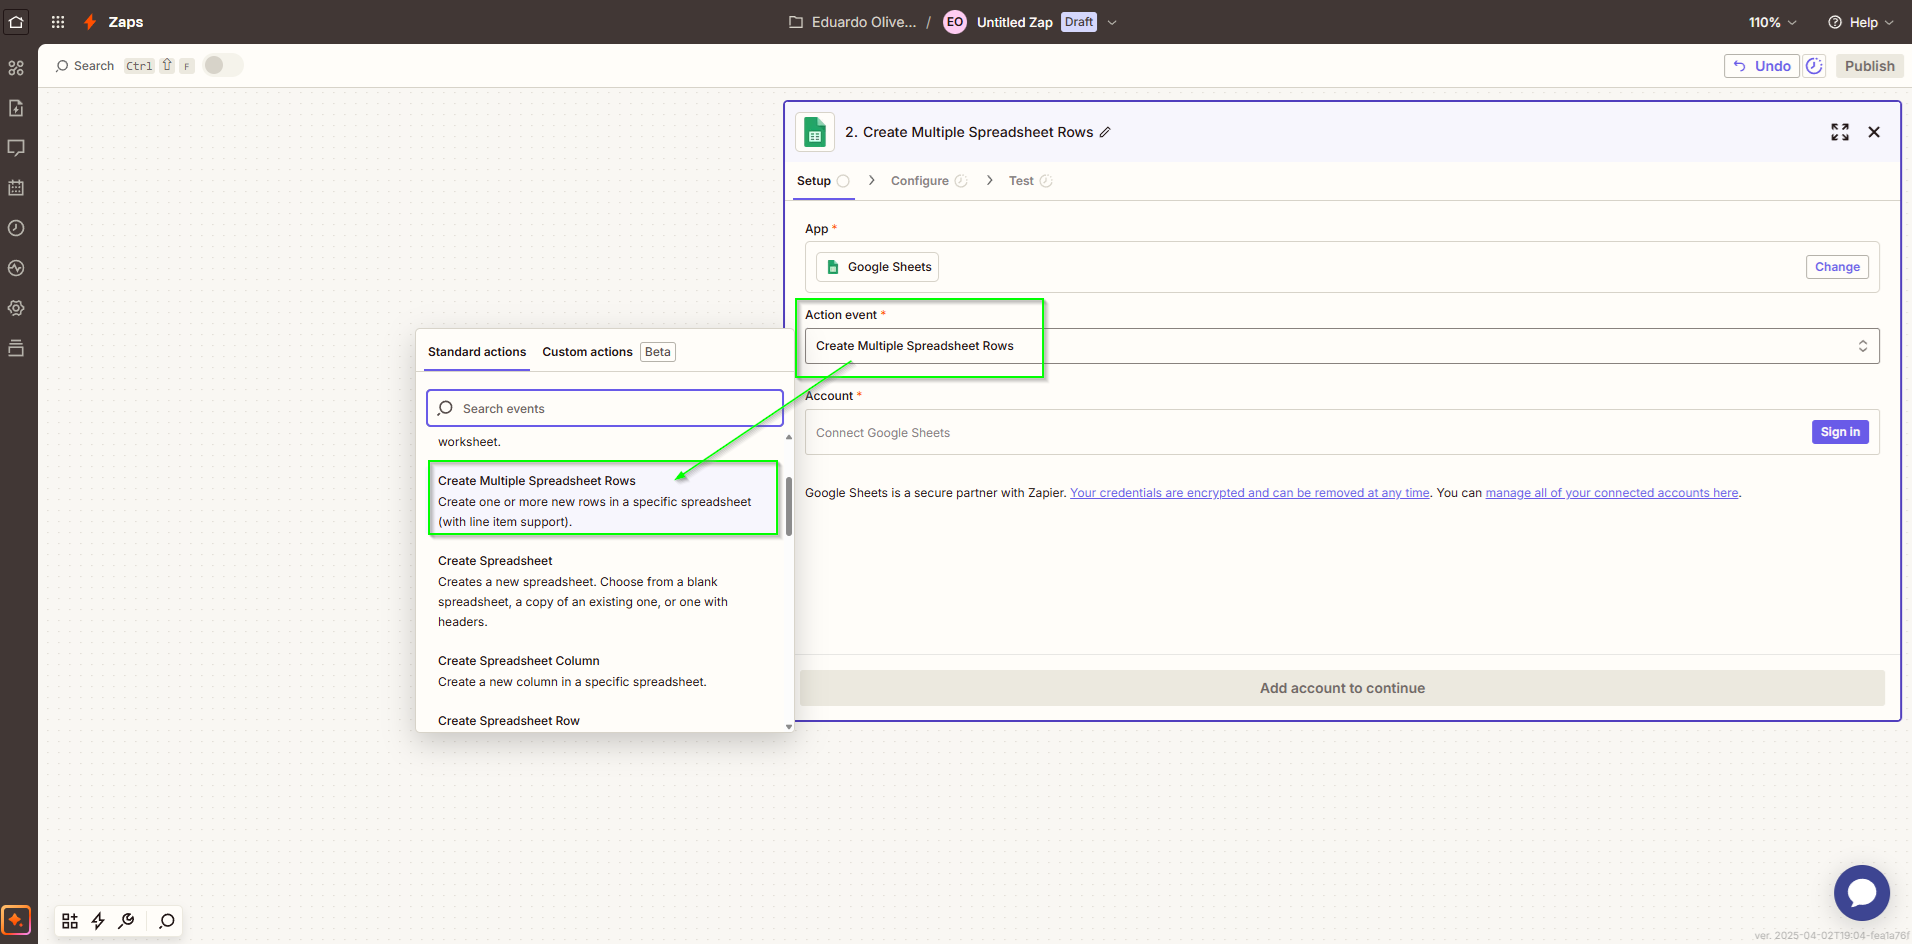Click the orange Zaps bolt logo
Image resolution: width=1912 pixels, height=944 pixels.
(90, 22)
